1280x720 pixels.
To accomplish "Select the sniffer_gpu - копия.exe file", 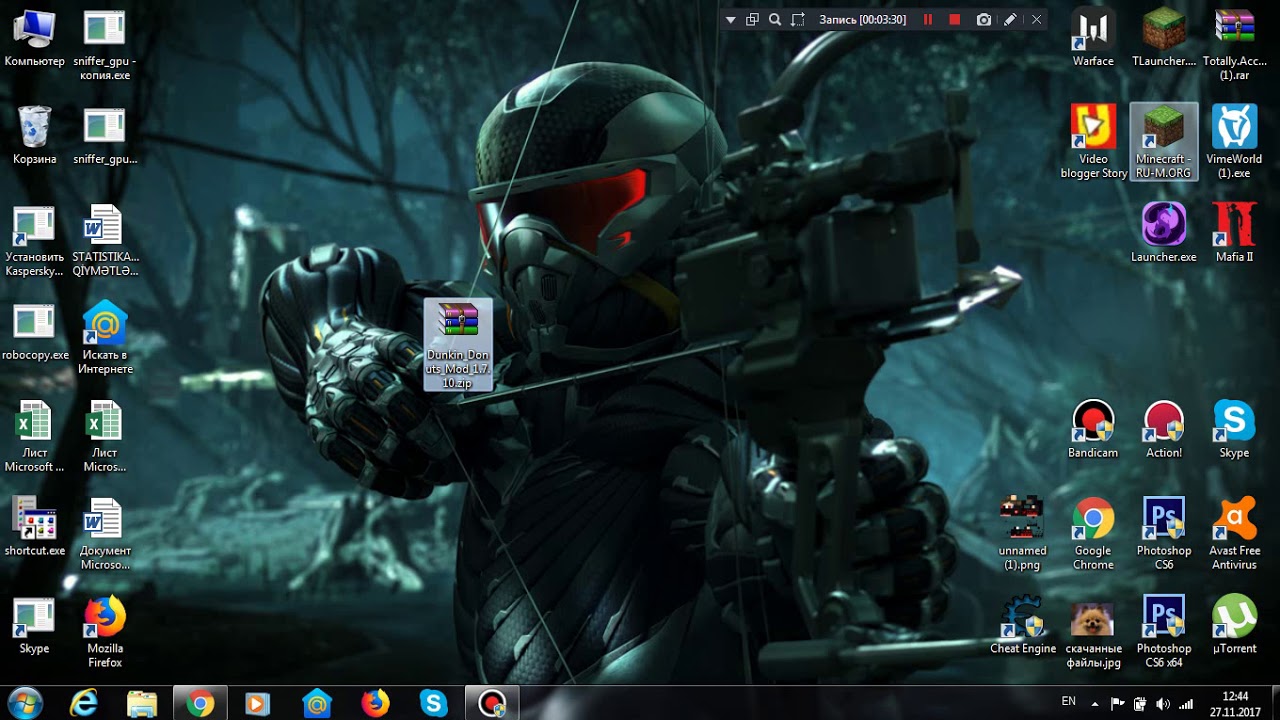I will pyautogui.click(x=104, y=45).
